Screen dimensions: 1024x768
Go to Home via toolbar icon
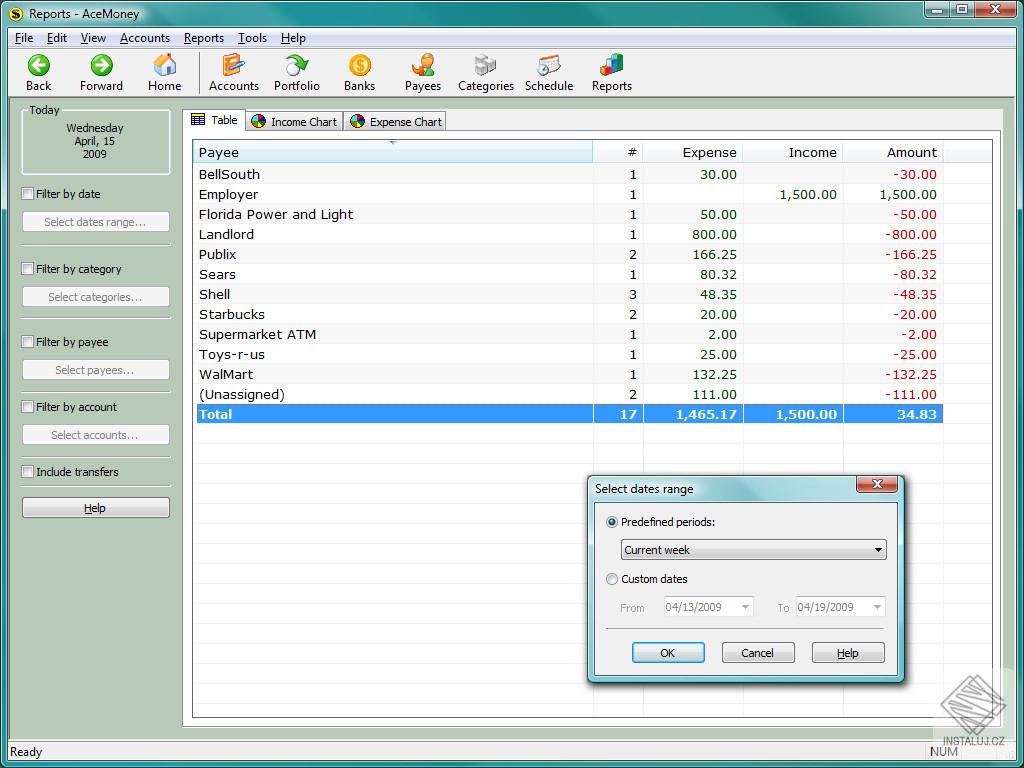point(165,66)
